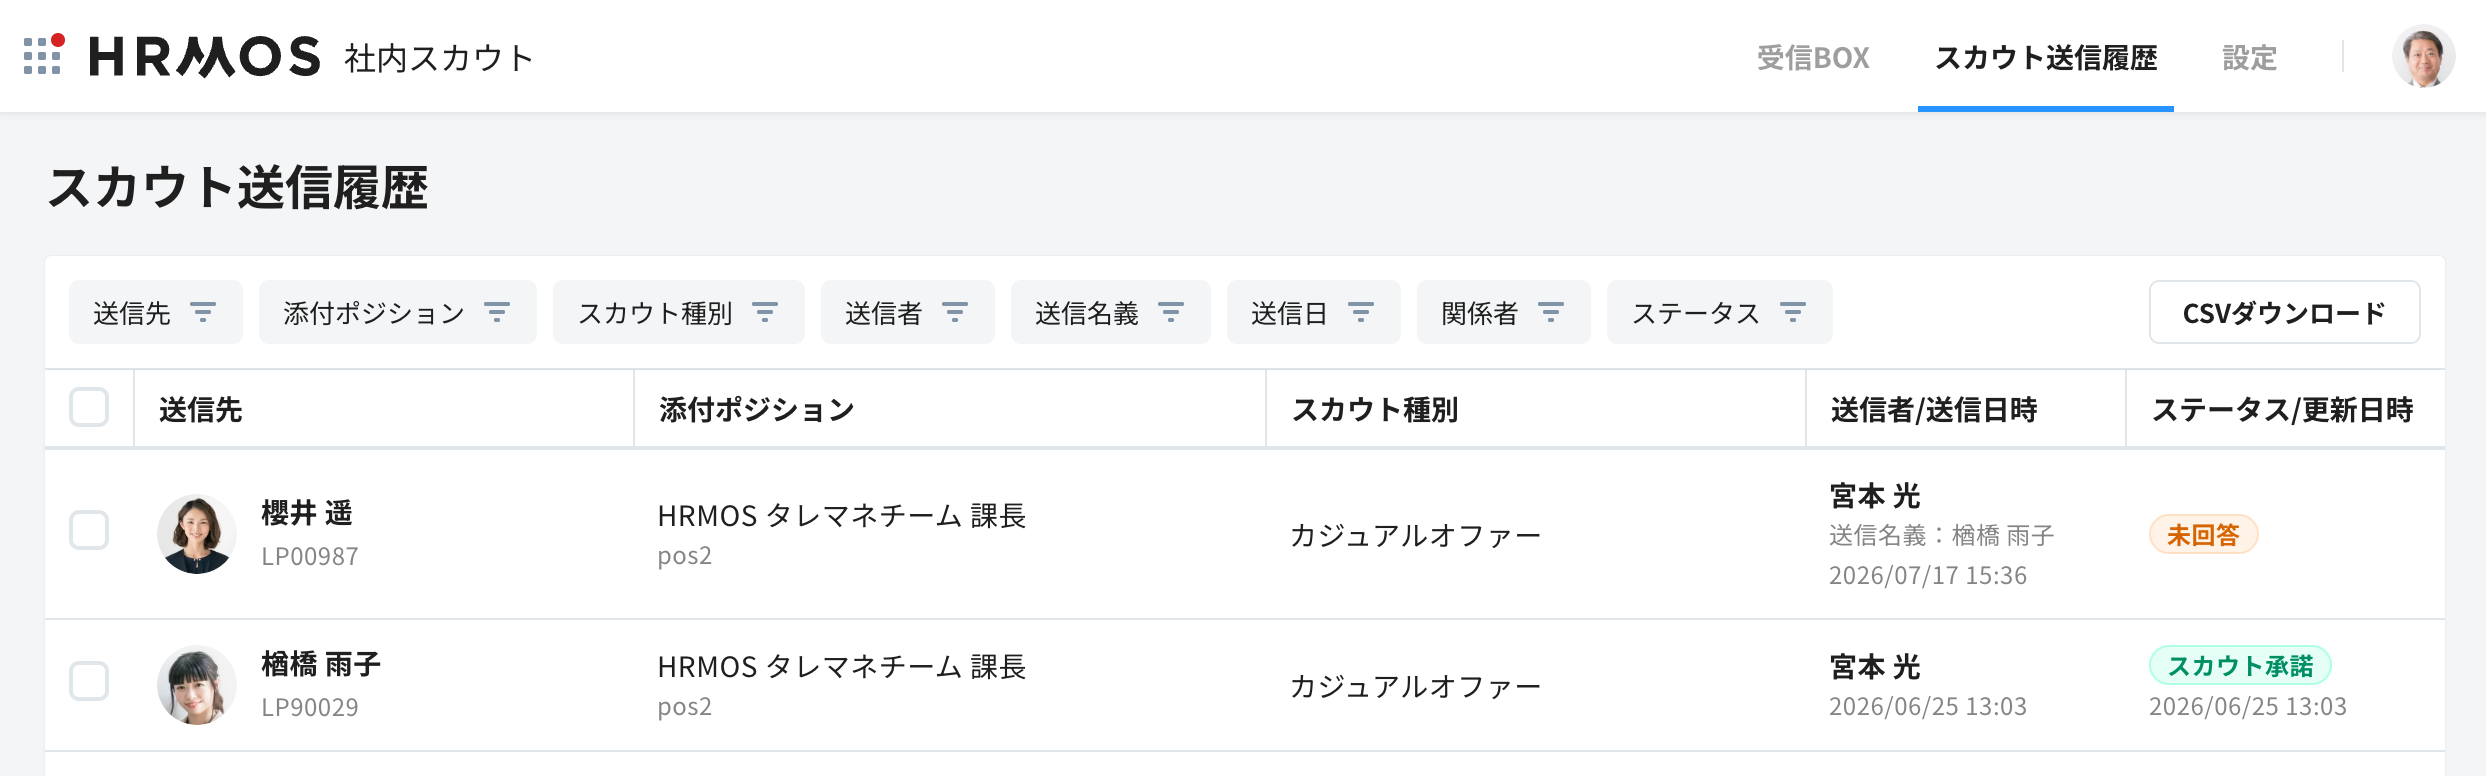The width and height of the screenshot is (2486, 776).
Task: Open the 設定 tab
Action: pos(2250,58)
